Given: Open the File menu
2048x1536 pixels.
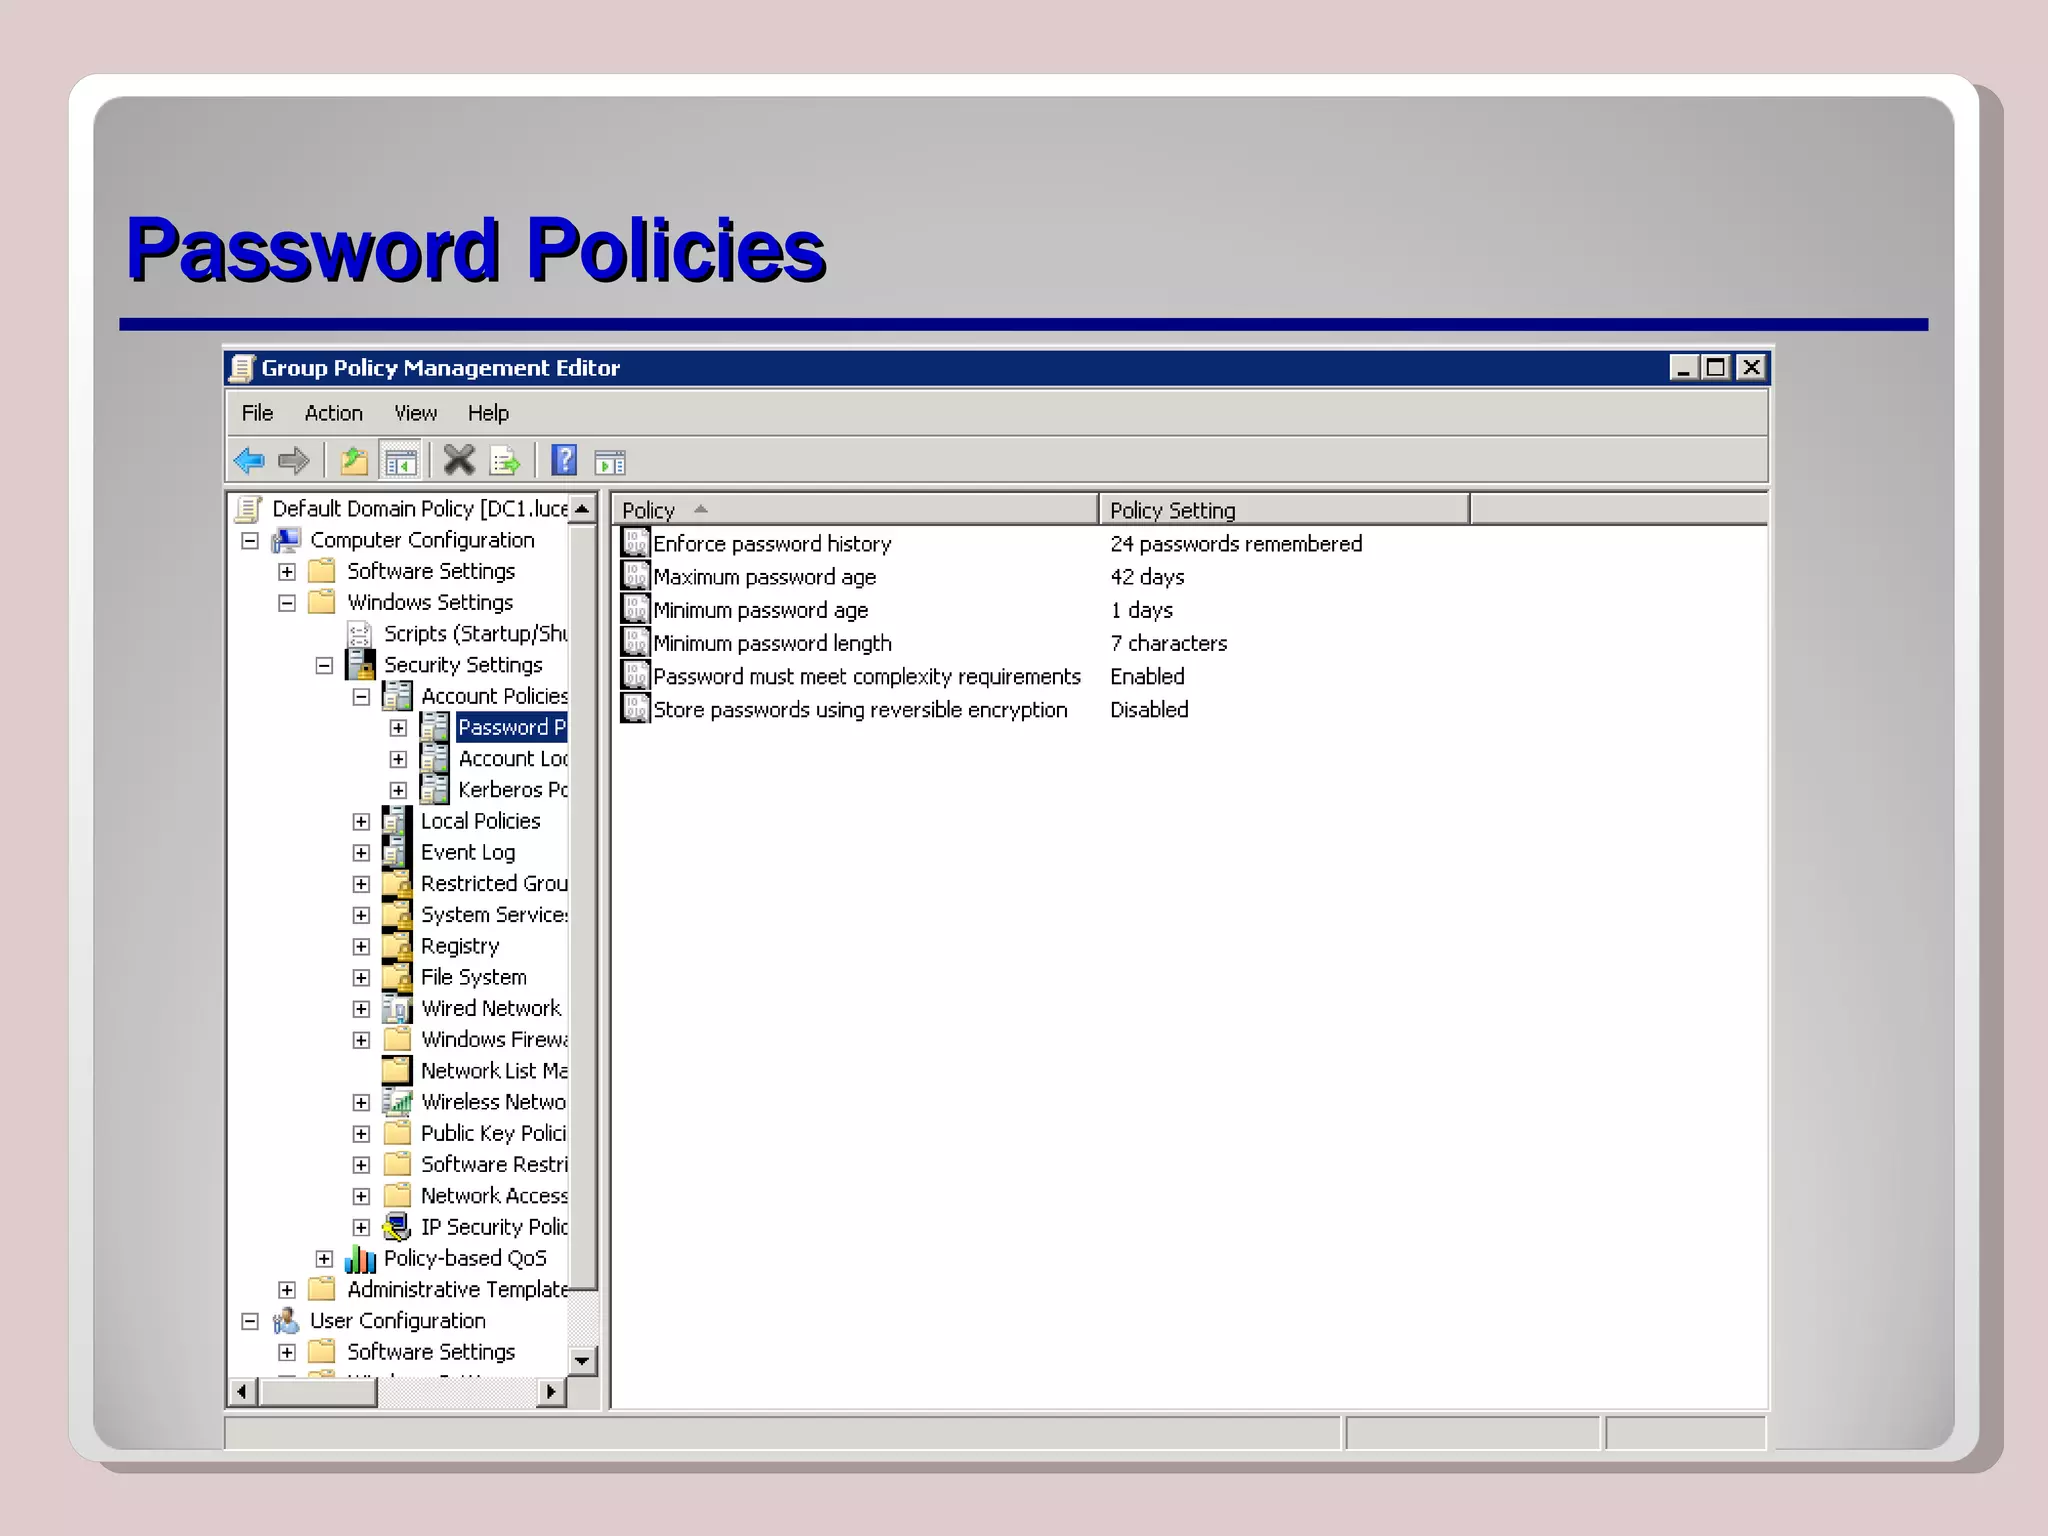Looking at the screenshot, I should click(x=257, y=413).
